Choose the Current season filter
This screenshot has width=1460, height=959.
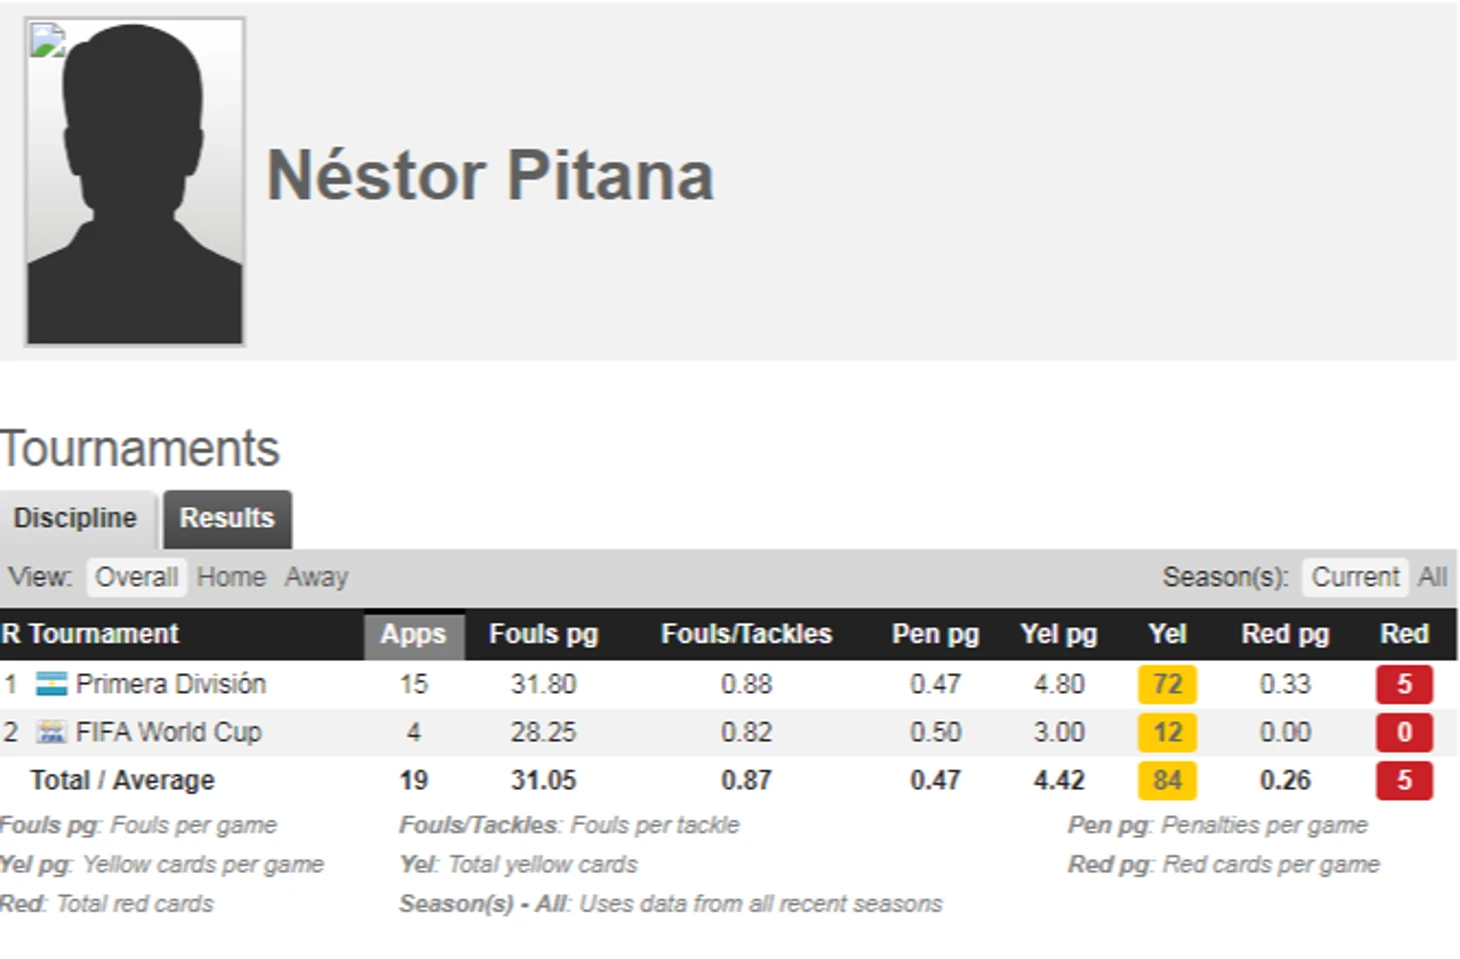click(1355, 577)
